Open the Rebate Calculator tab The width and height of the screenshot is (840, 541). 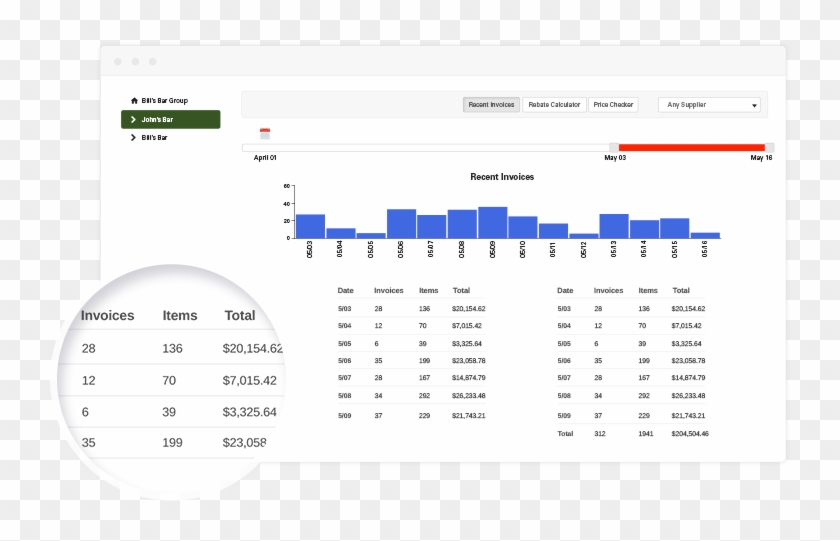pyautogui.click(x=554, y=105)
